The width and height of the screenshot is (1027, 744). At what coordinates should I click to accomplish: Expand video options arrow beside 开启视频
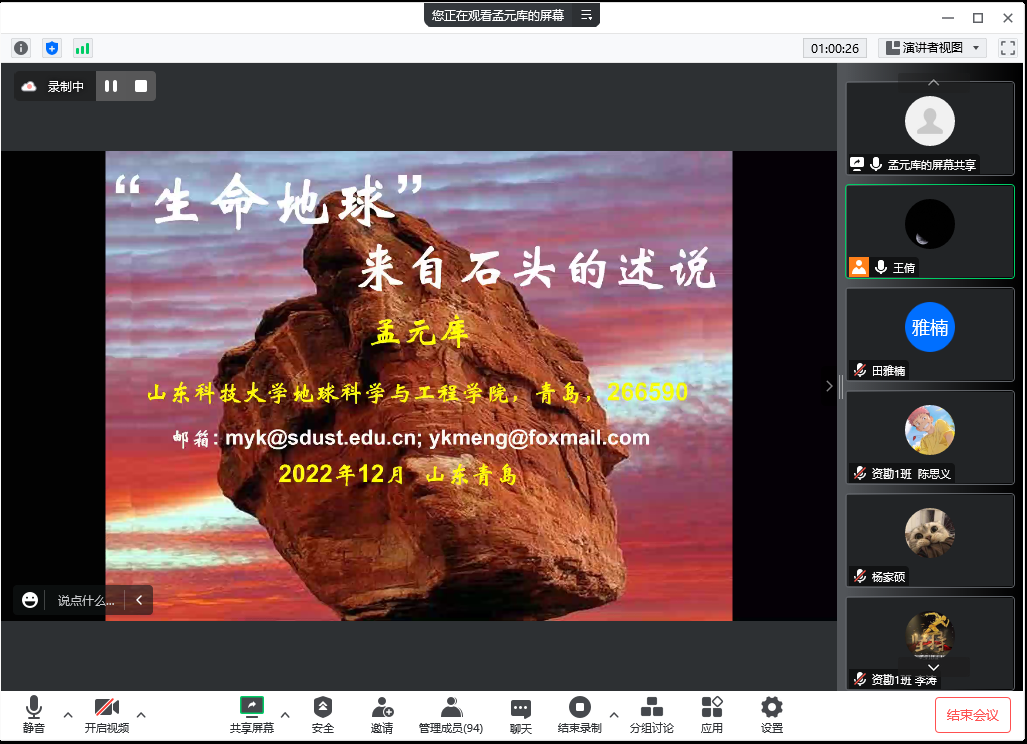[141, 714]
